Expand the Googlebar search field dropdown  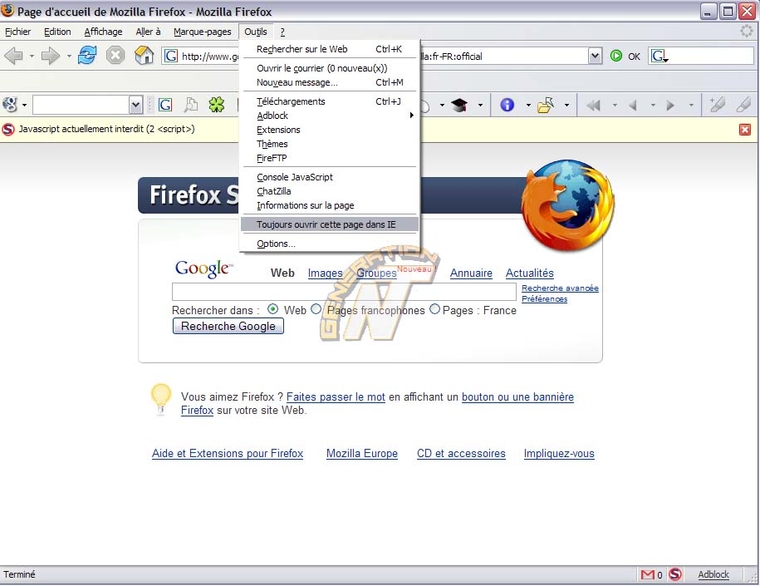[136, 105]
